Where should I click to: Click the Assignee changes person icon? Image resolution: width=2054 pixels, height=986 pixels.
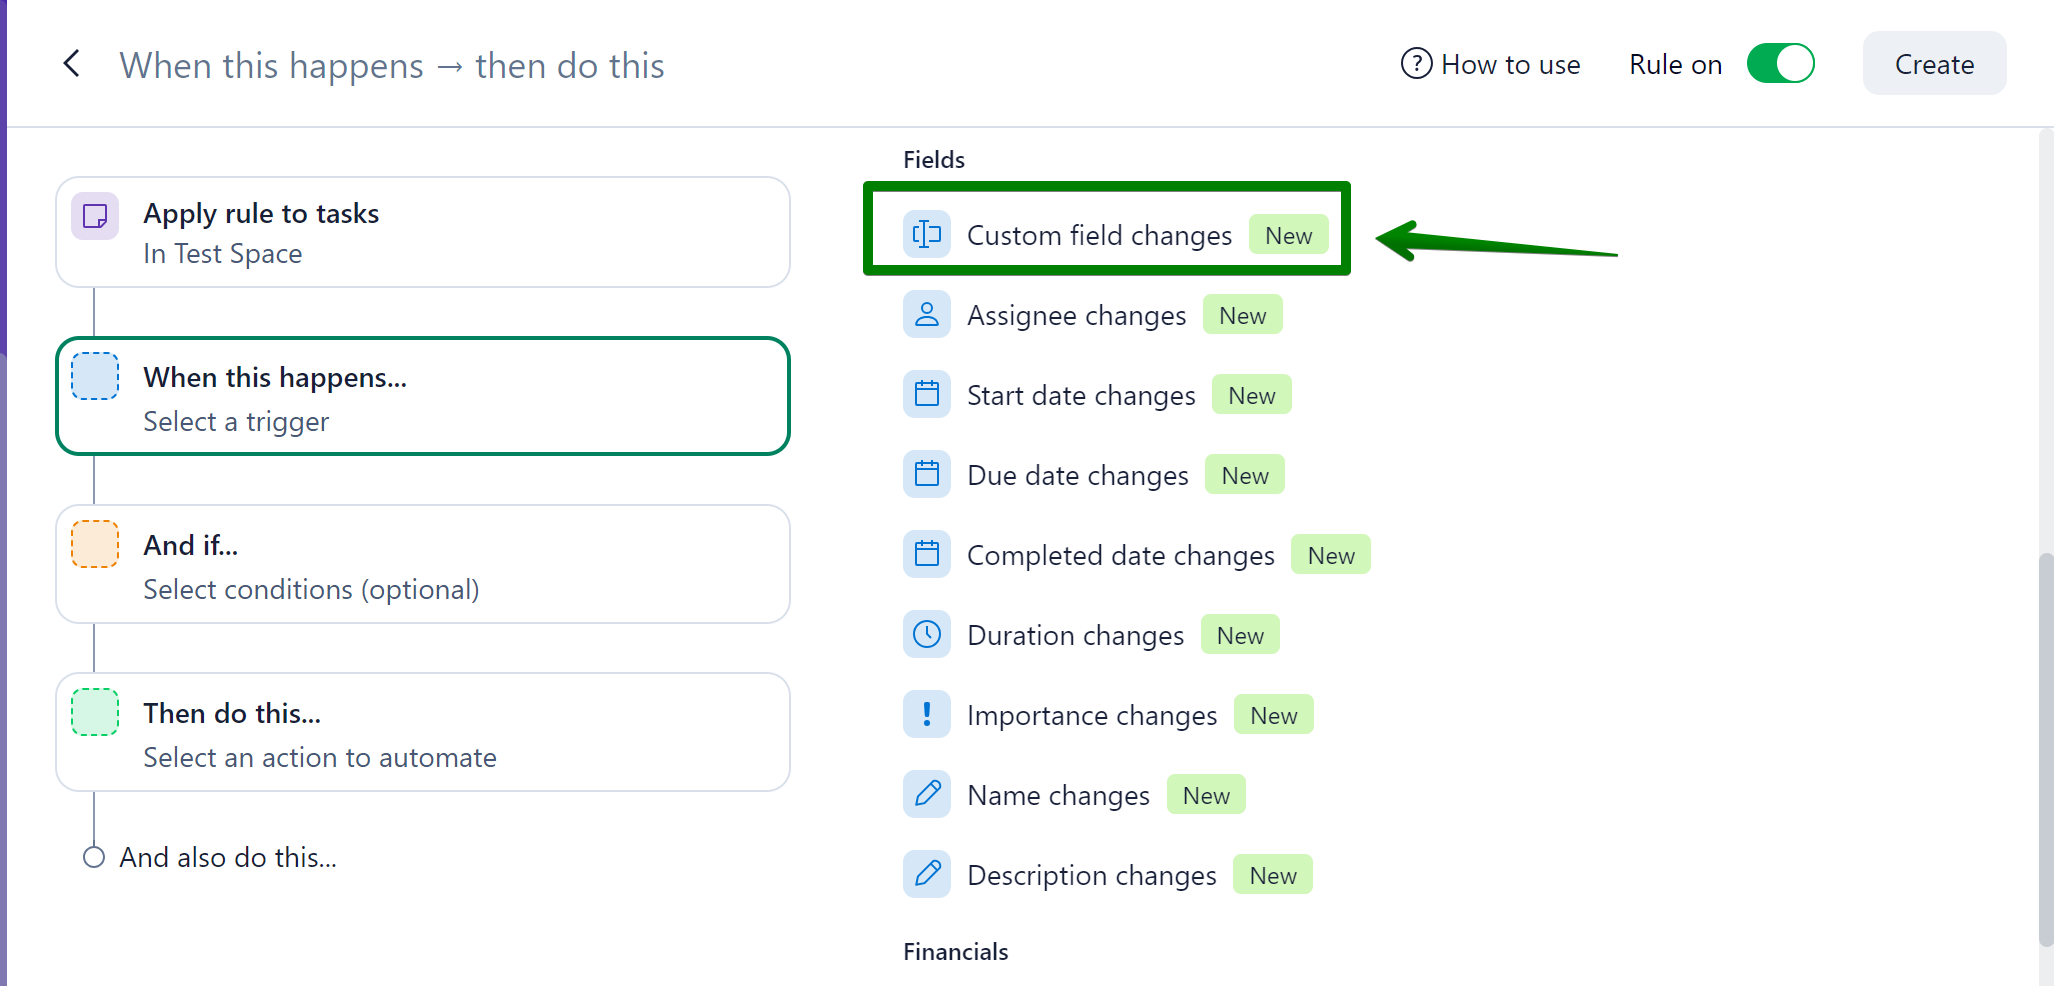[x=927, y=315]
